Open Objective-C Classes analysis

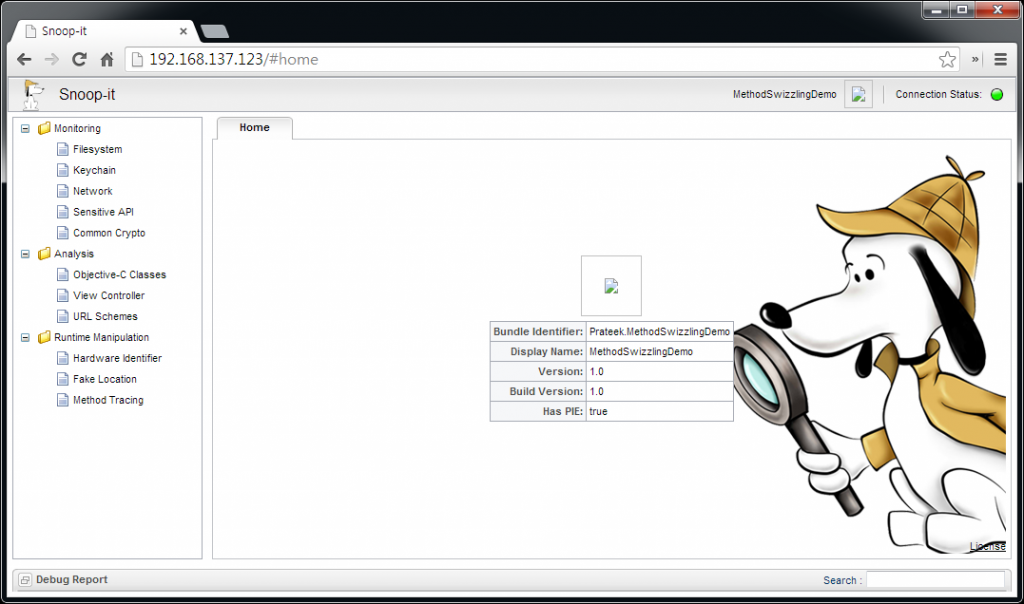click(119, 274)
